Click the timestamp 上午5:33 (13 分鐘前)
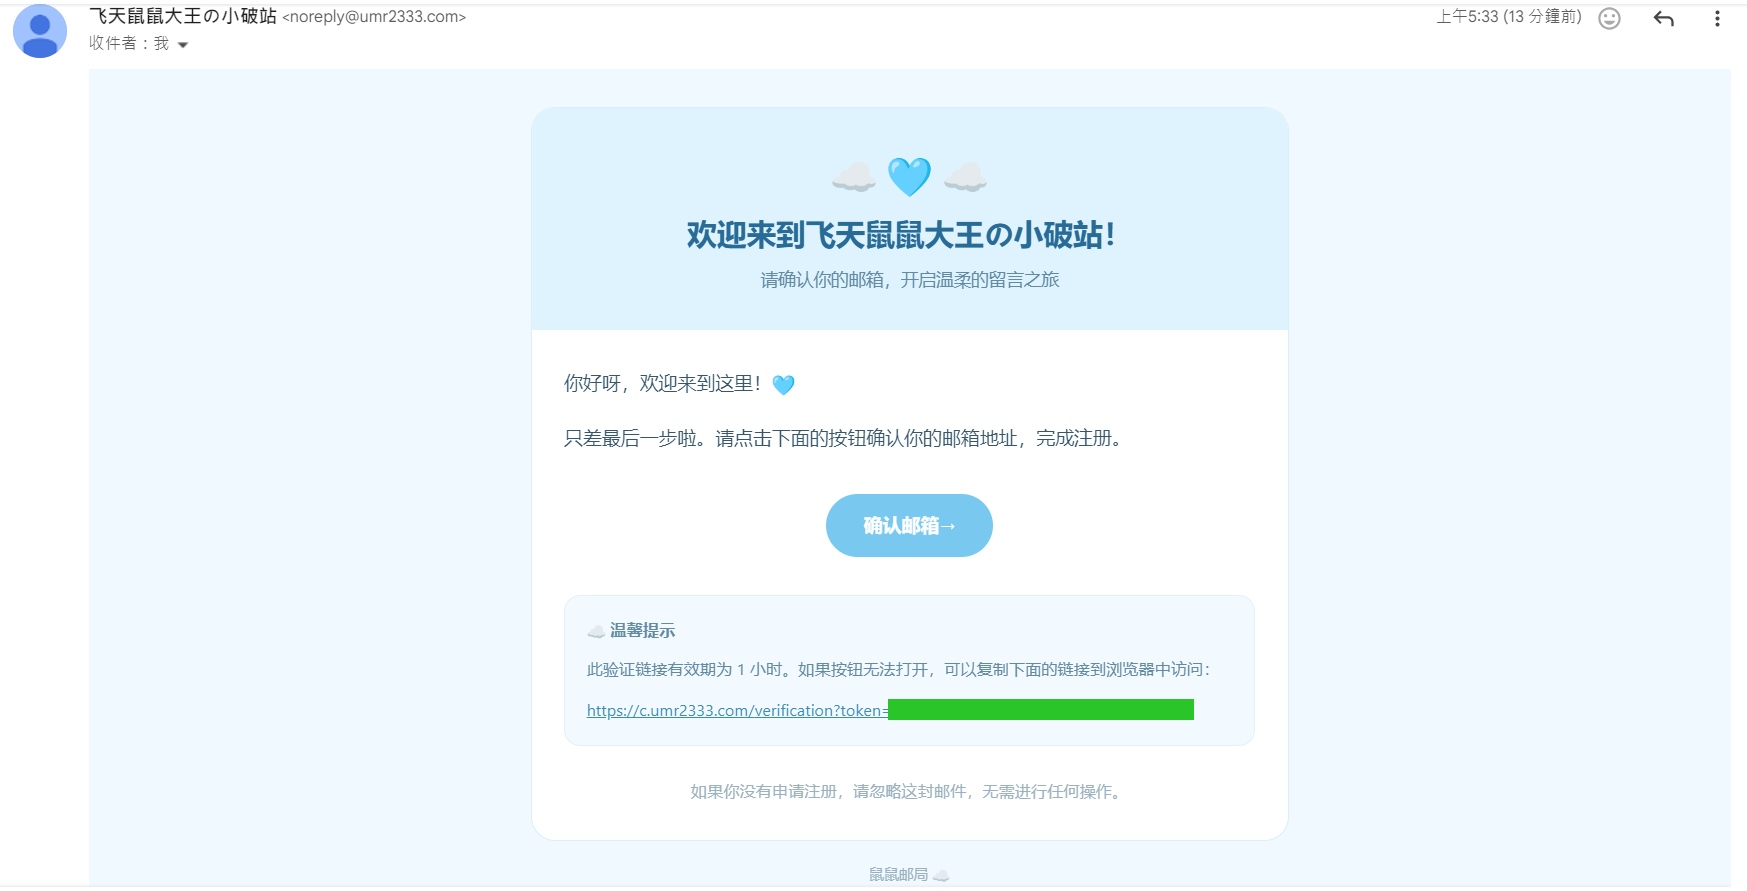The height and width of the screenshot is (891, 1747). tap(1509, 17)
